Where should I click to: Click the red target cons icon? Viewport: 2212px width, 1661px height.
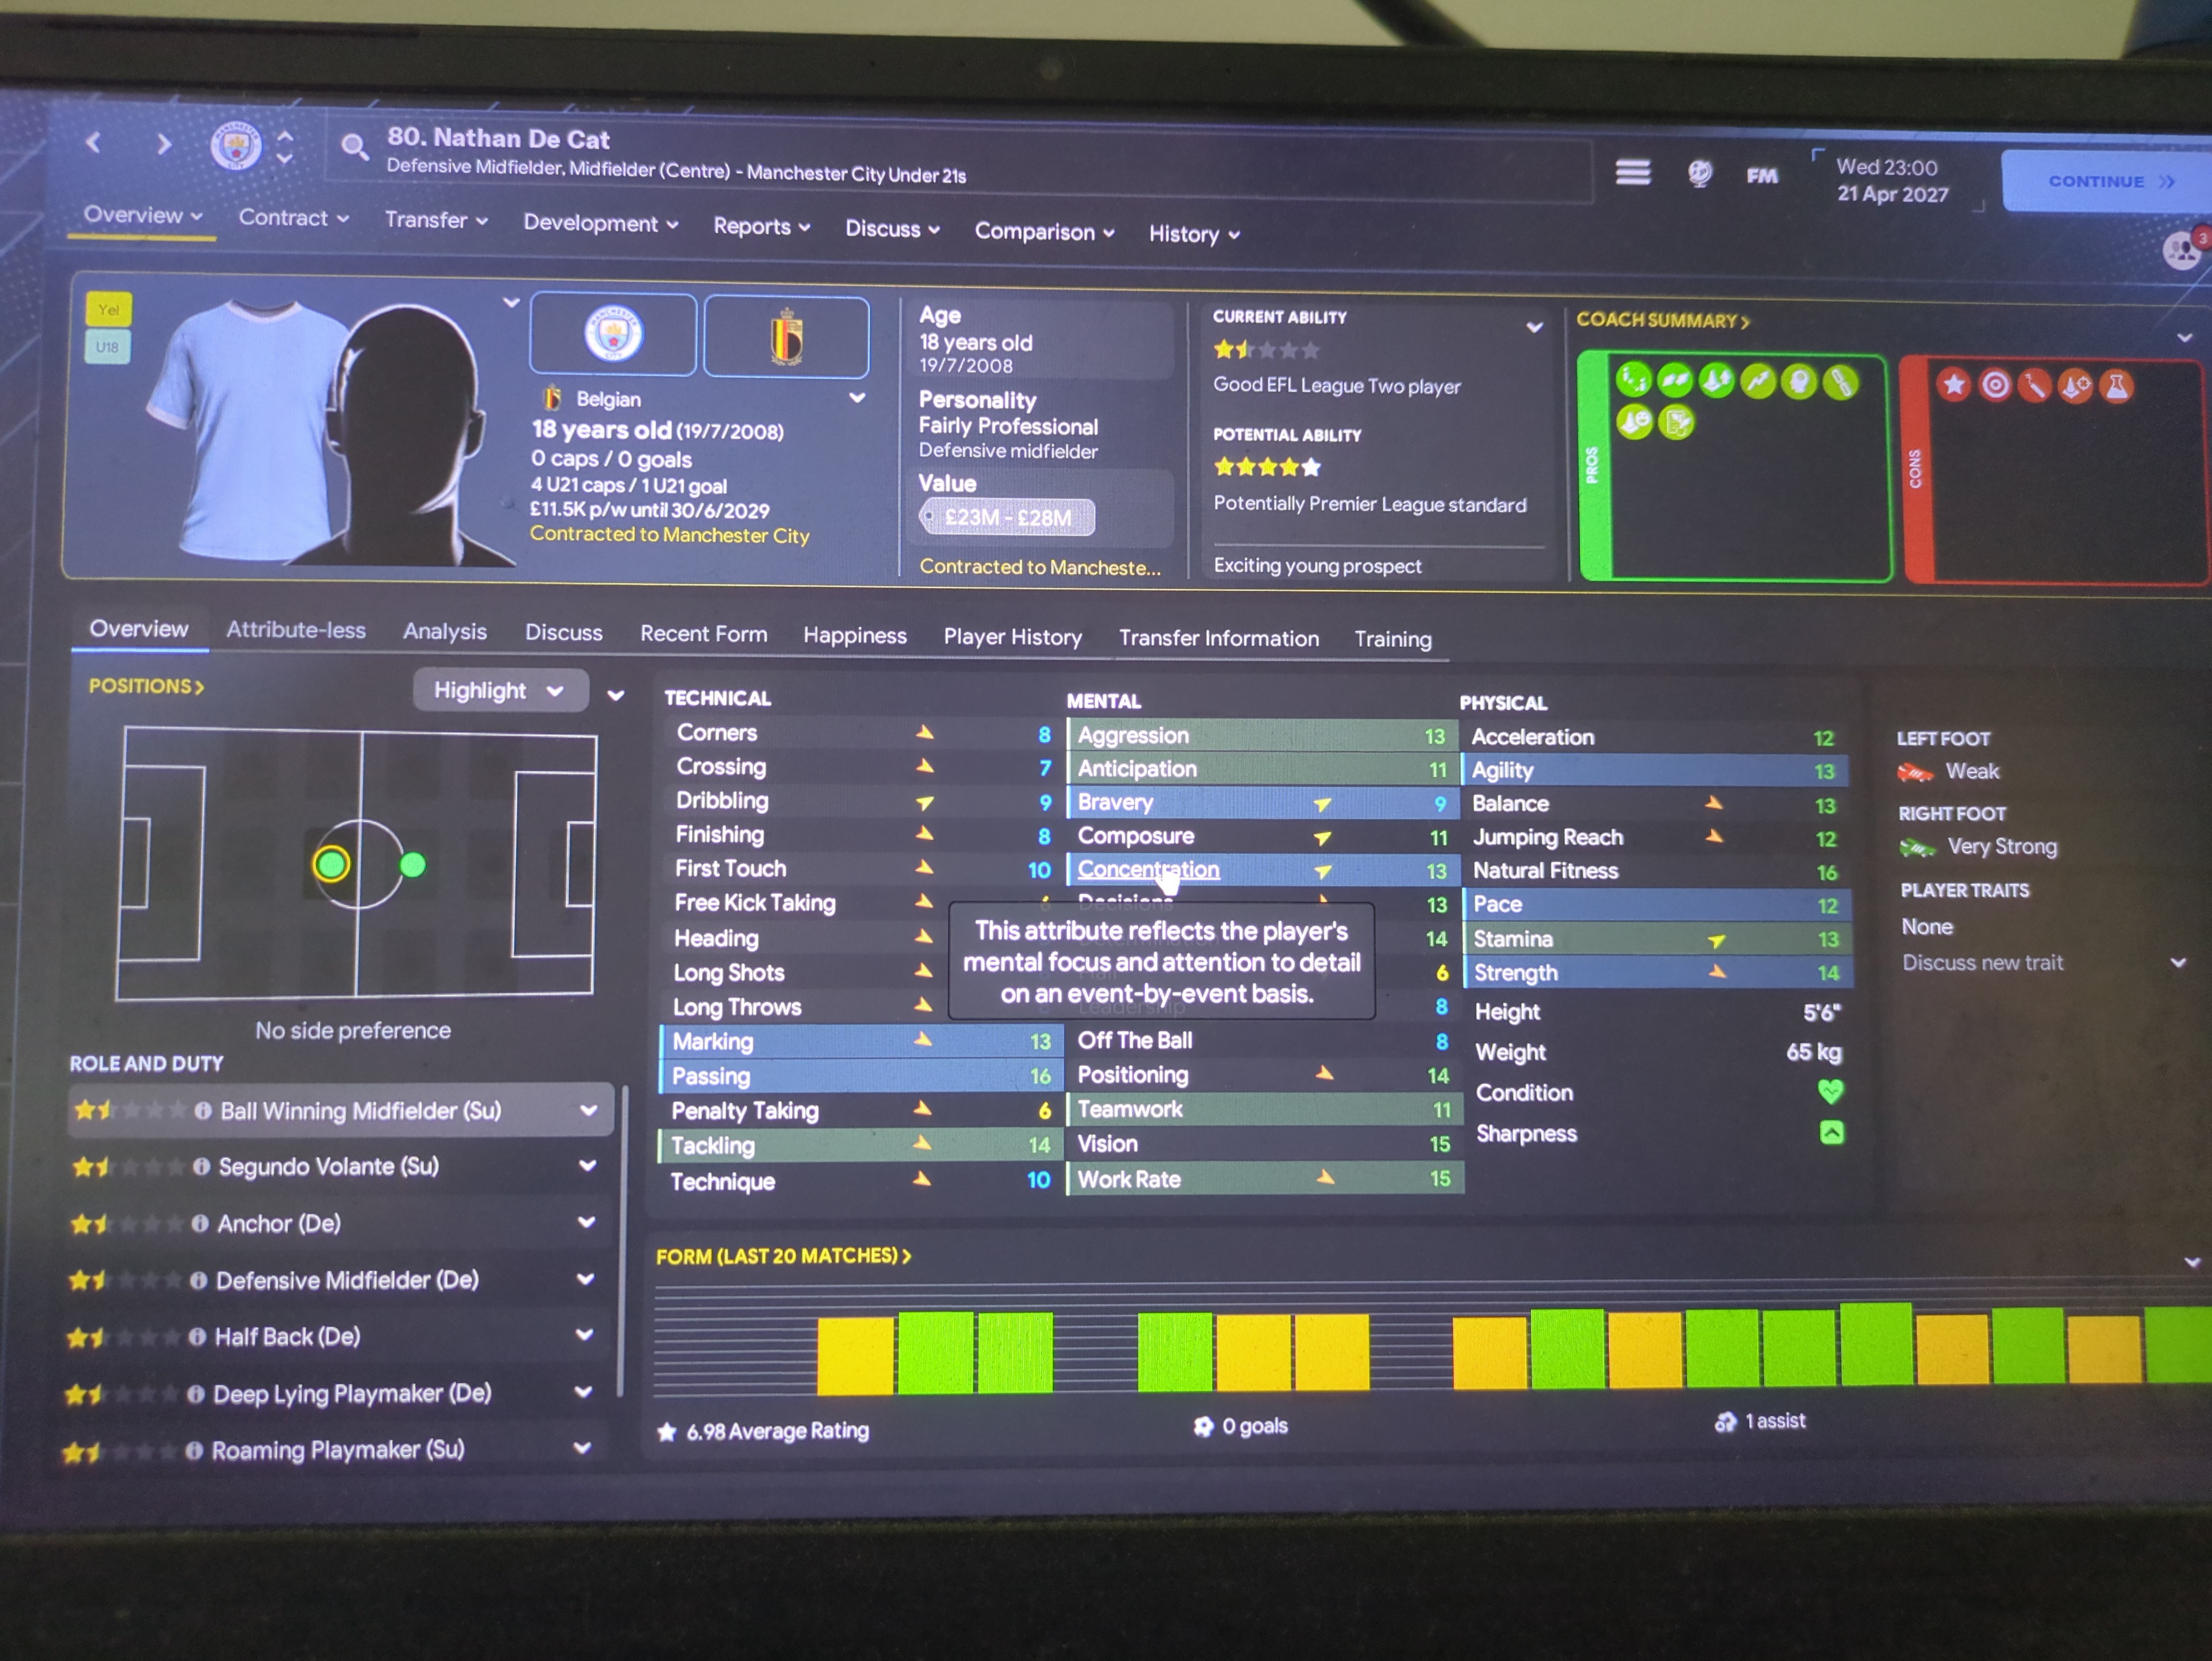point(1994,385)
